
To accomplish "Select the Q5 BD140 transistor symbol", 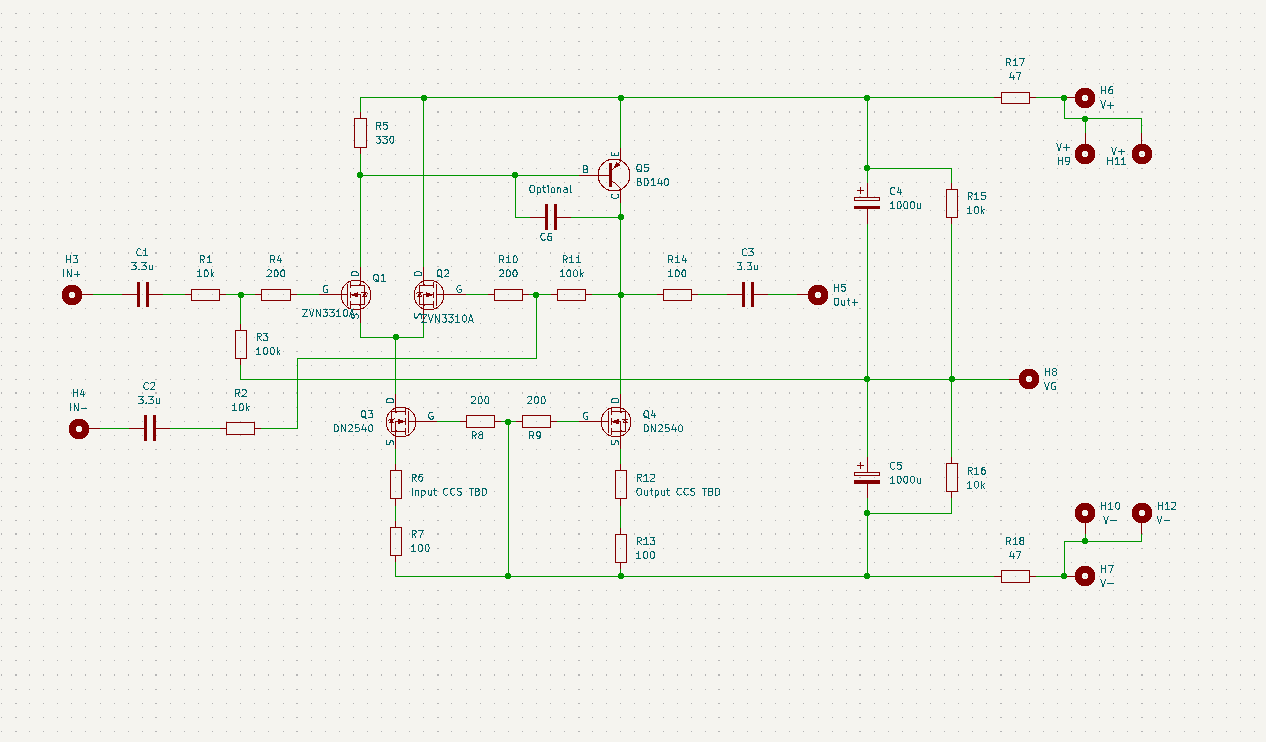I will tap(613, 174).
